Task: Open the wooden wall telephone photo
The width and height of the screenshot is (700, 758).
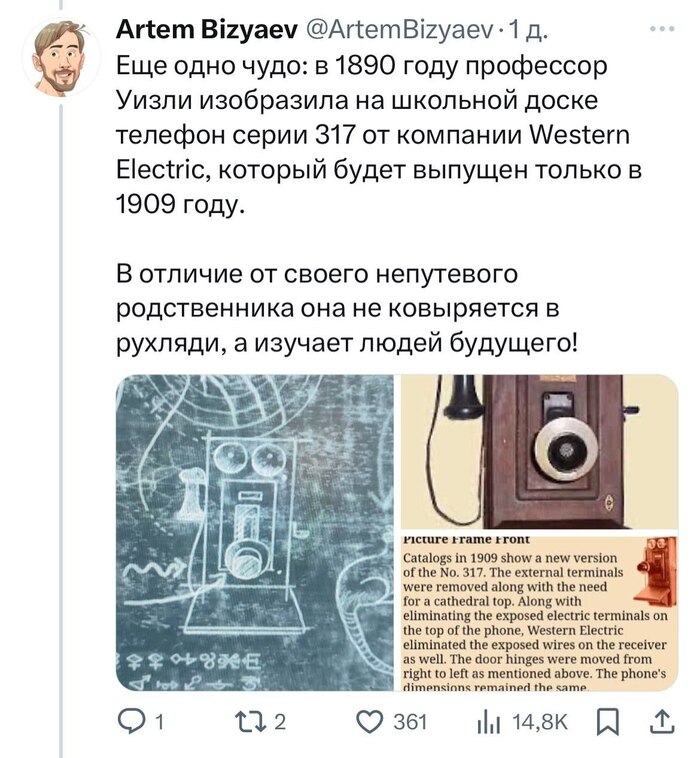Action: point(540,452)
